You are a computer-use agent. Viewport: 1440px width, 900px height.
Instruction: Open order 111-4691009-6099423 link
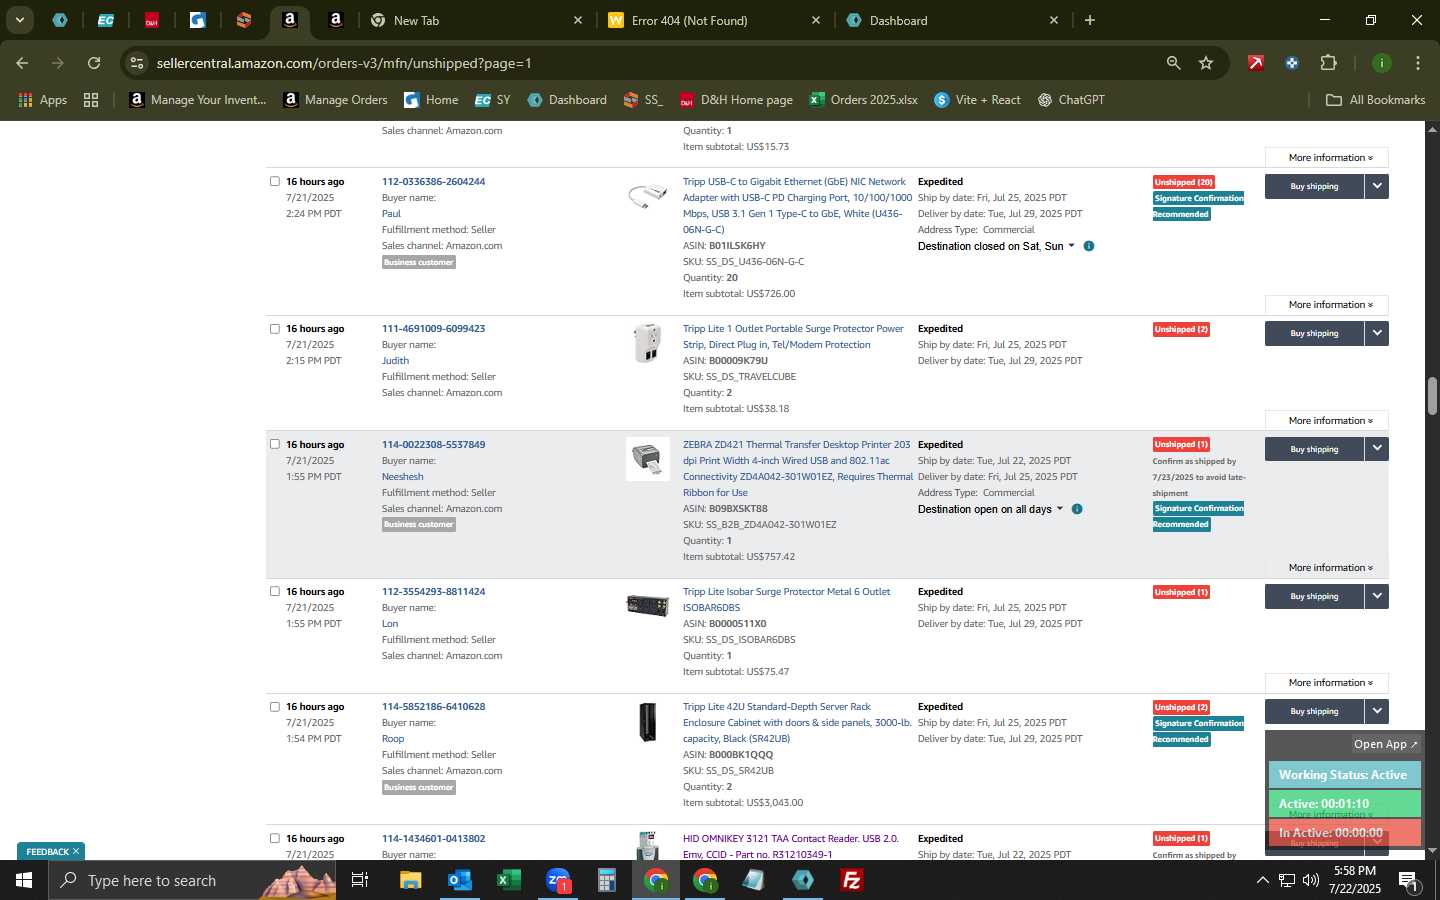(x=433, y=328)
